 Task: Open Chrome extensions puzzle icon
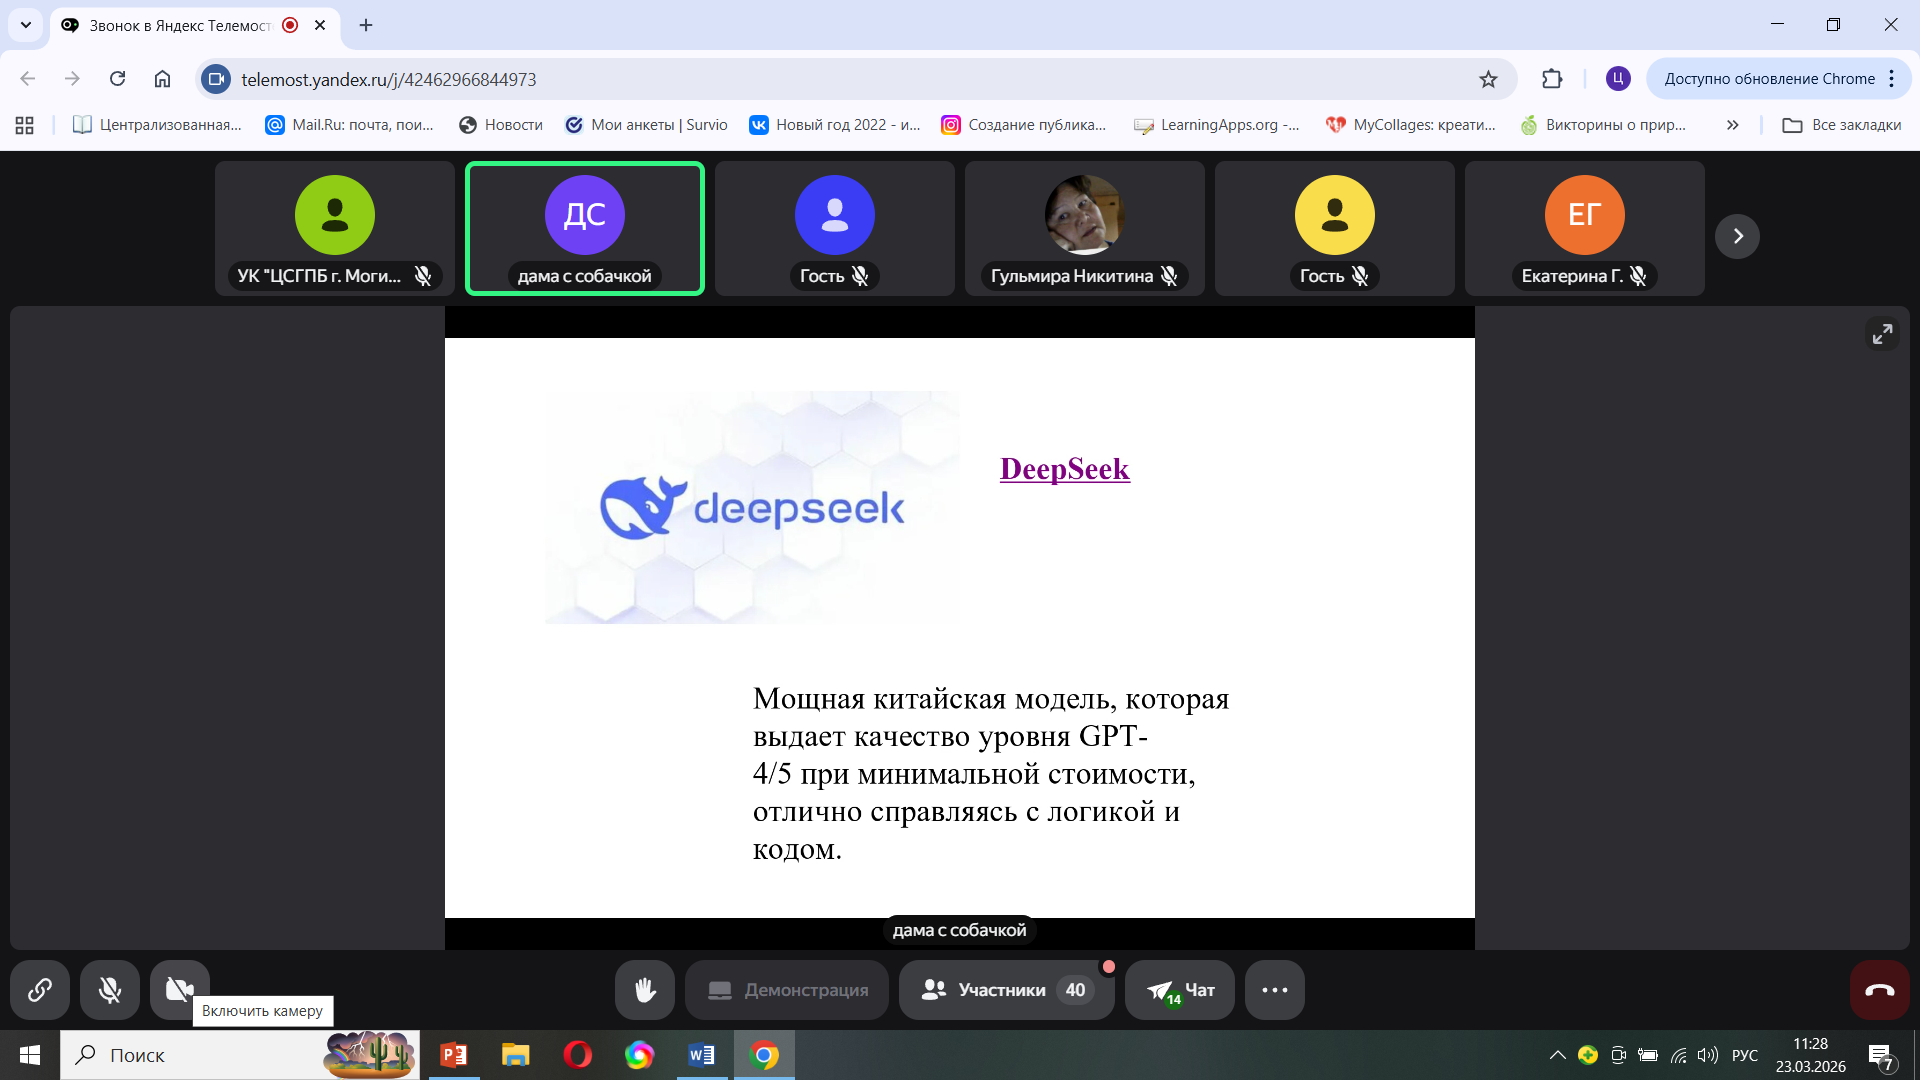(1551, 79)
